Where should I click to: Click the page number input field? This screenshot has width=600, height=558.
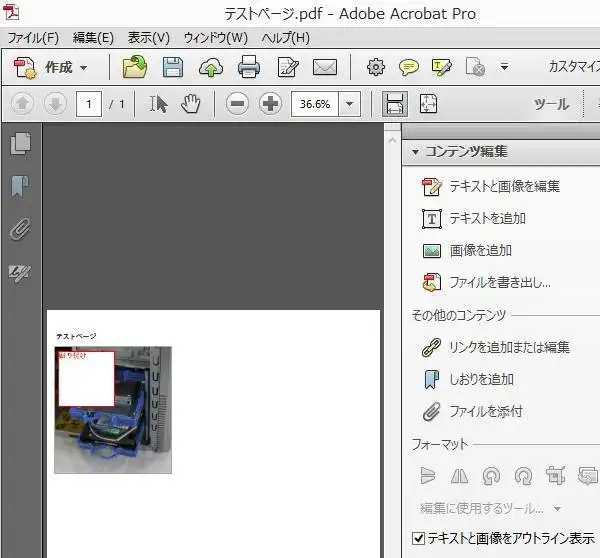(x=89, y=104)
